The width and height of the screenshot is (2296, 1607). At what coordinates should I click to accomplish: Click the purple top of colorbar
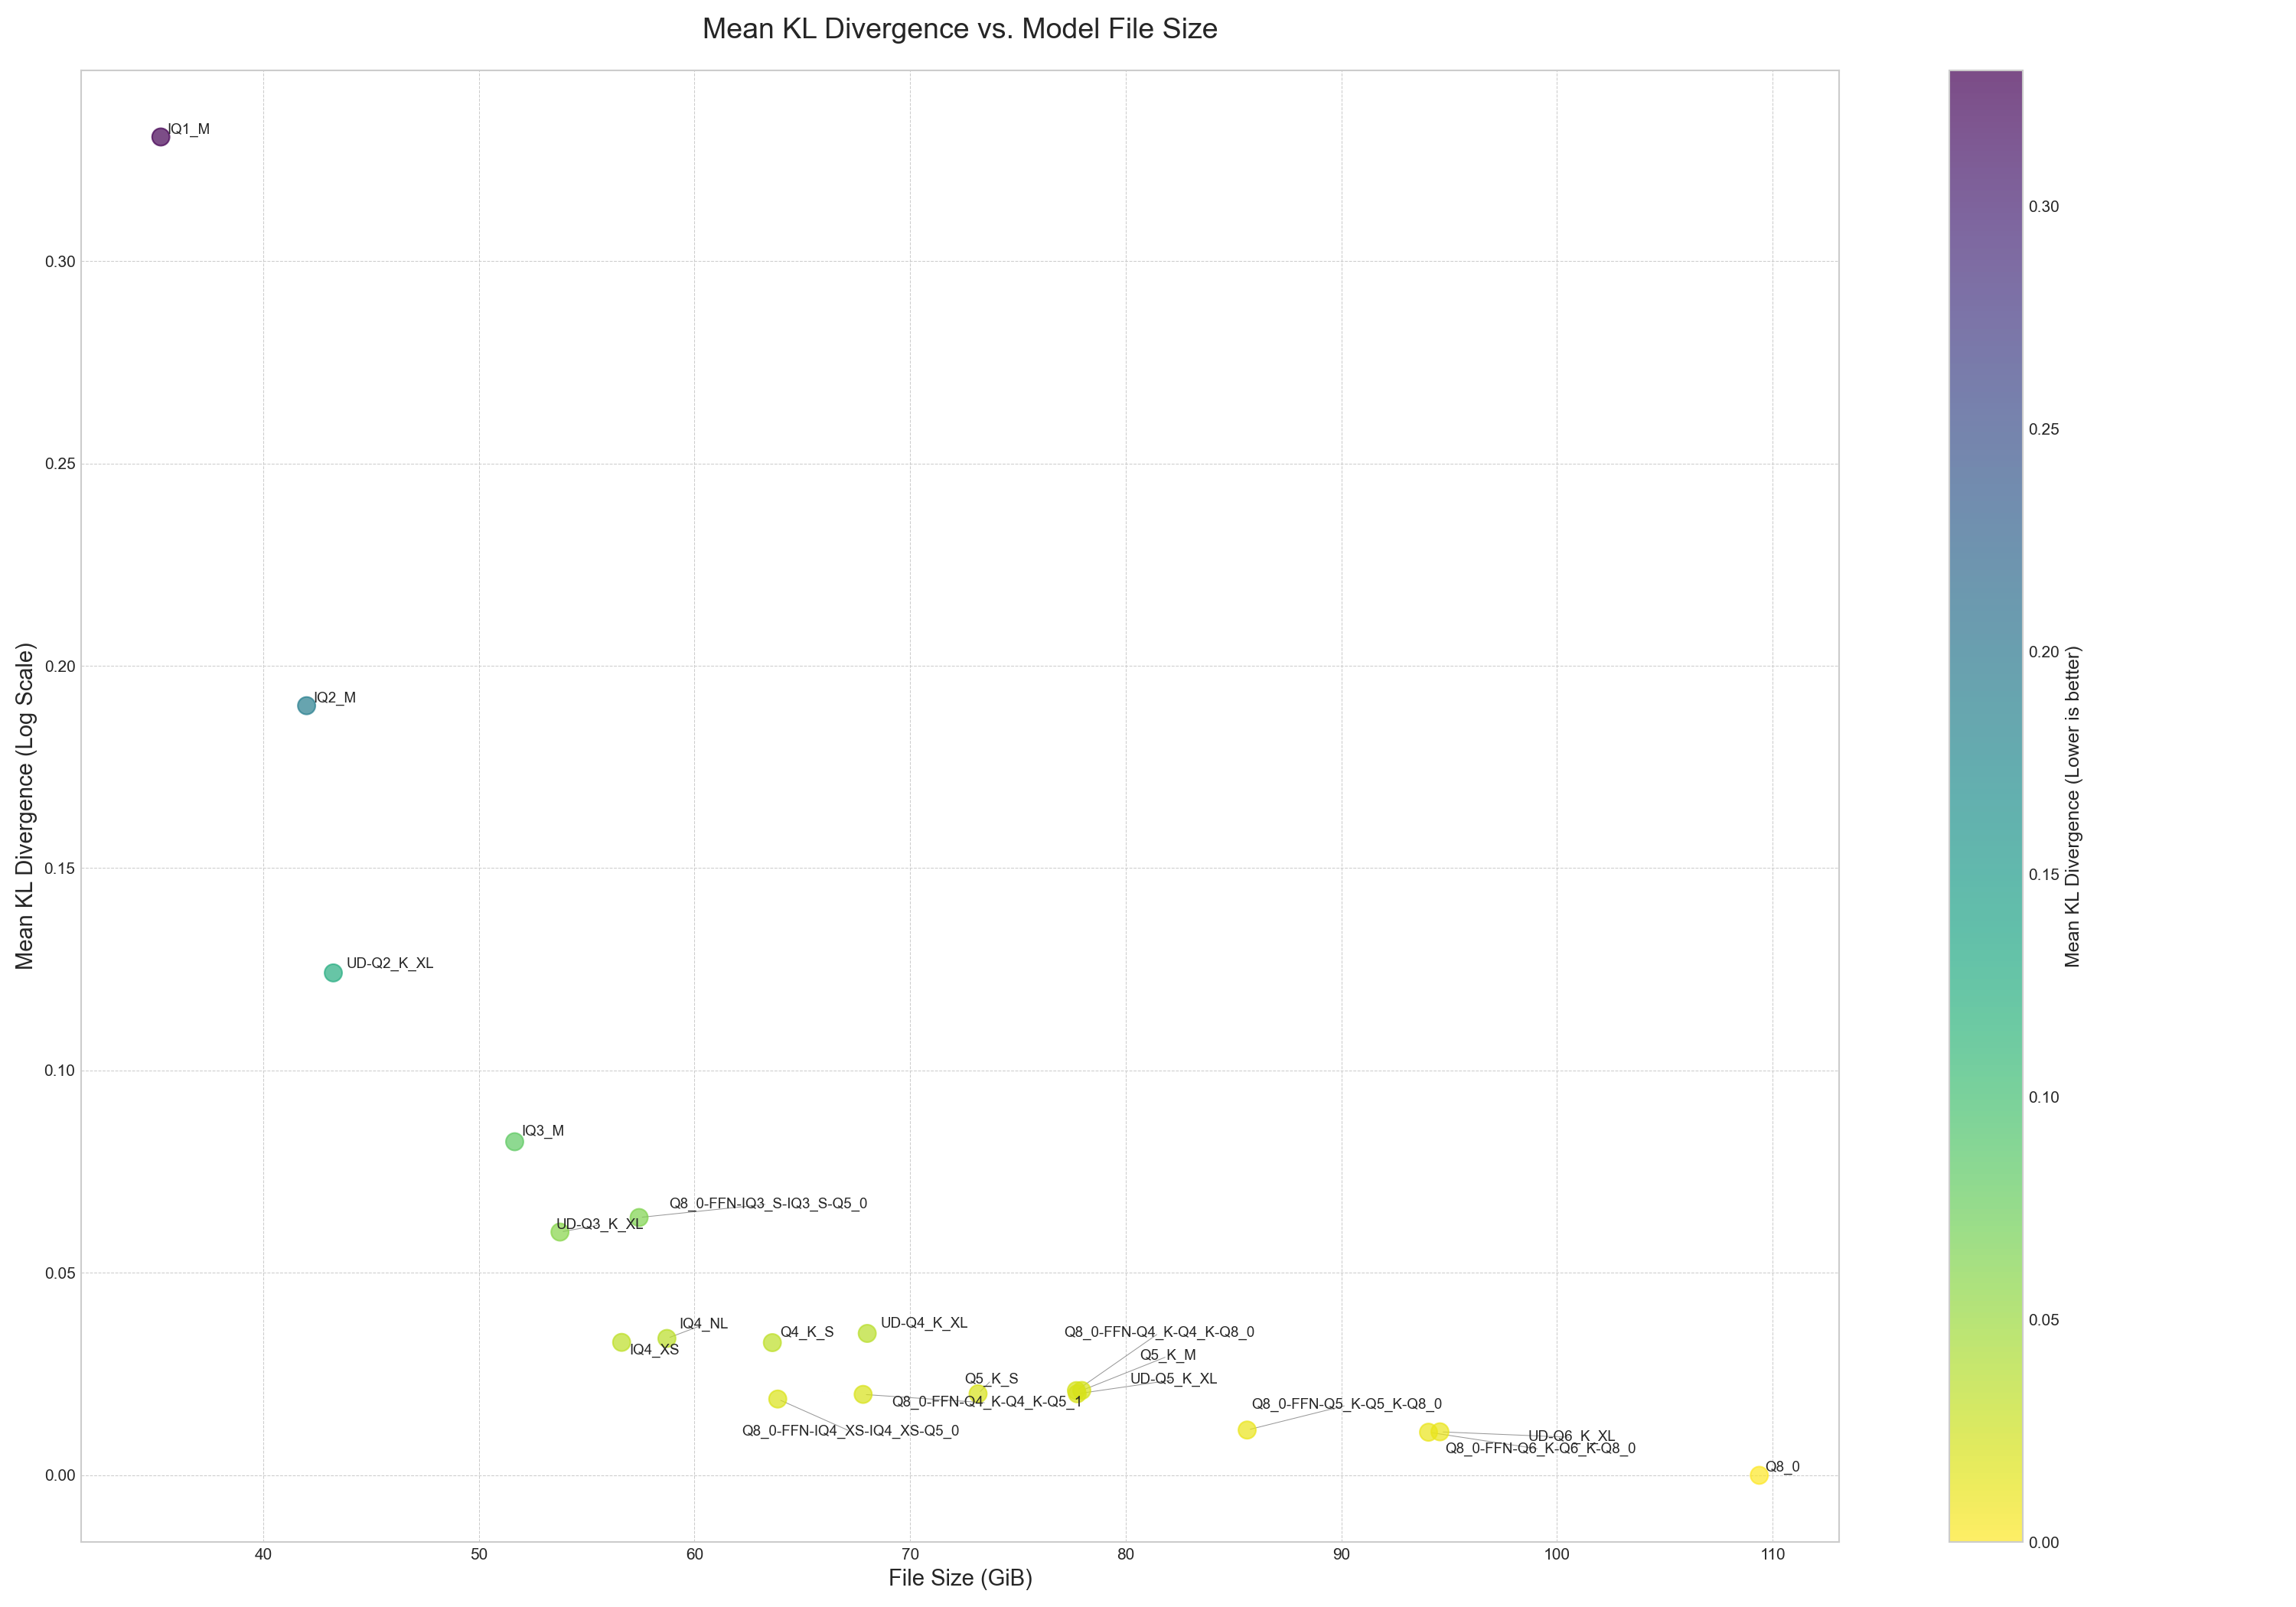1985,85
